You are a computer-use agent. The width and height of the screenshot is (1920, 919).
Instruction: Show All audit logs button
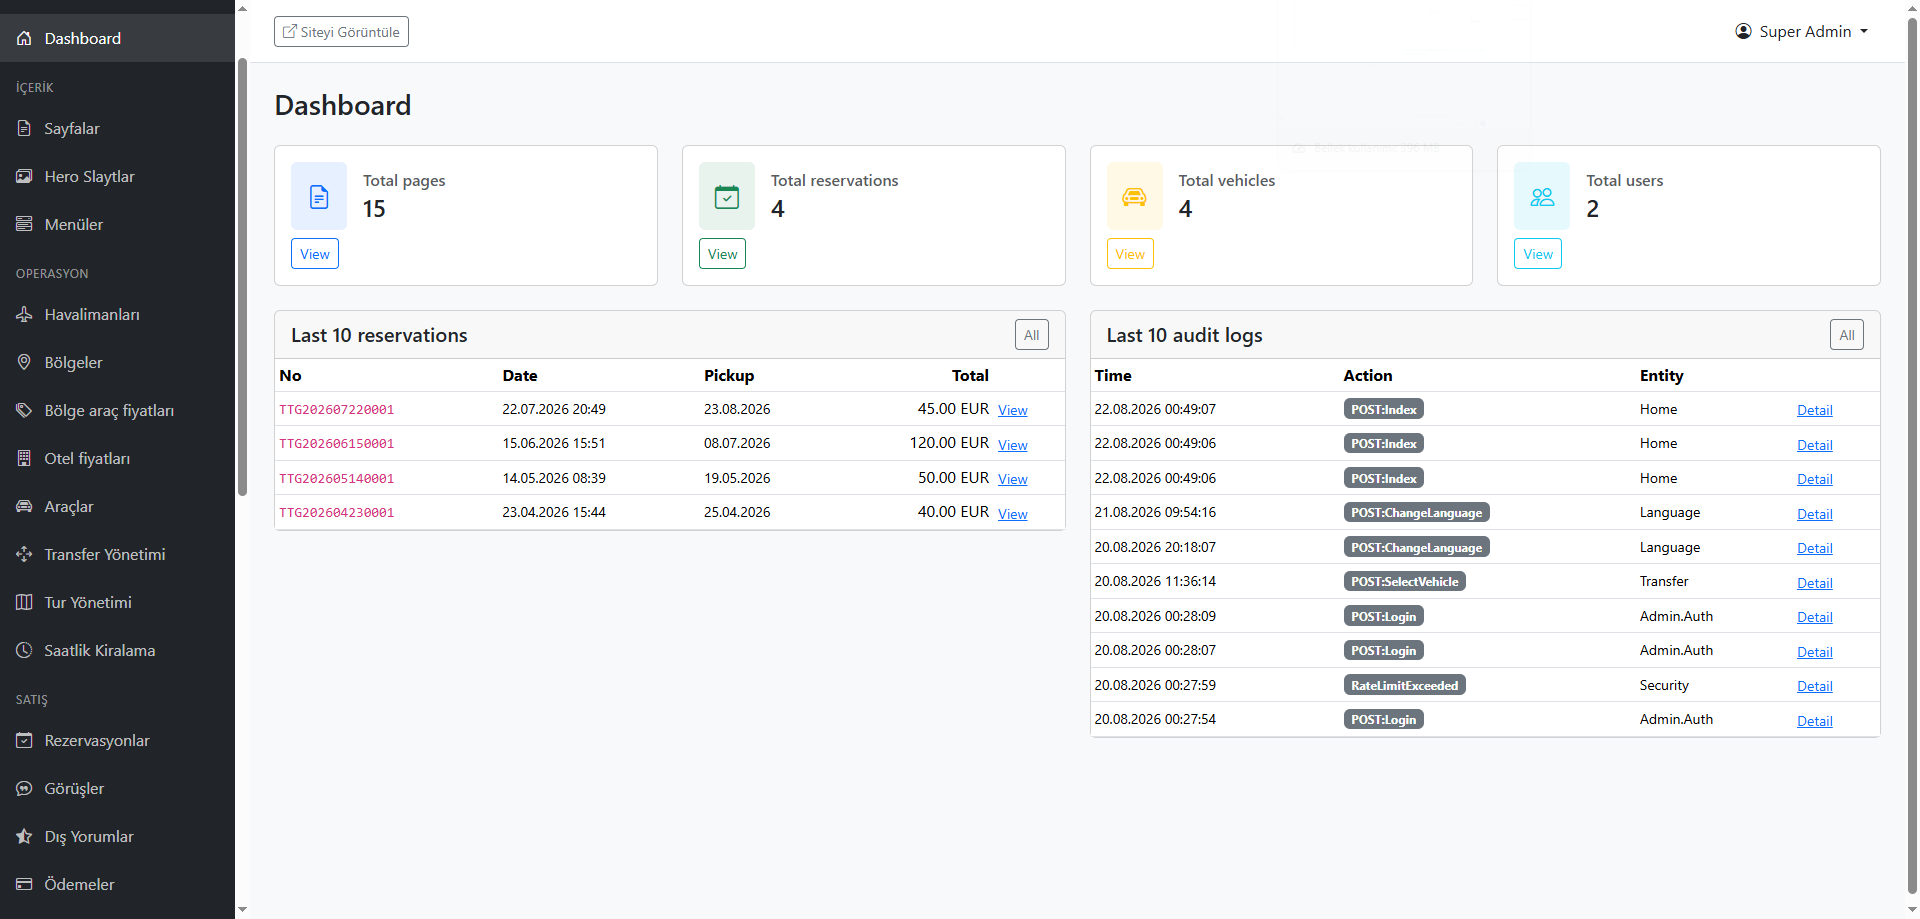(x=1847, y=335)
